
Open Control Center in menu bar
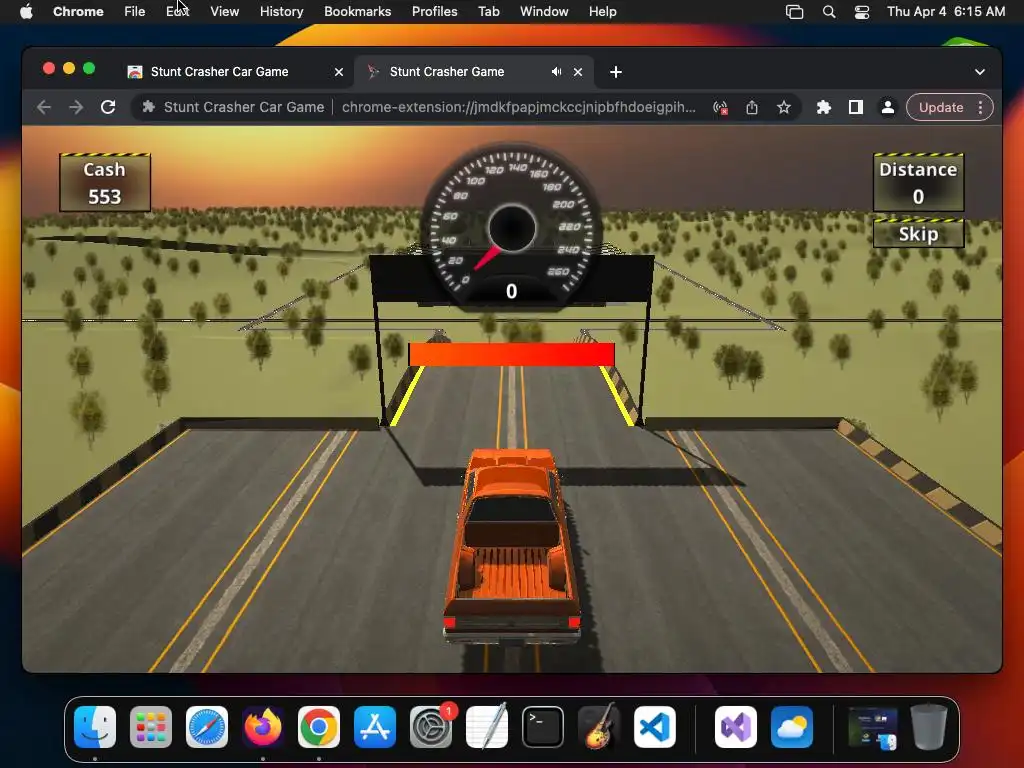(861, 12)
